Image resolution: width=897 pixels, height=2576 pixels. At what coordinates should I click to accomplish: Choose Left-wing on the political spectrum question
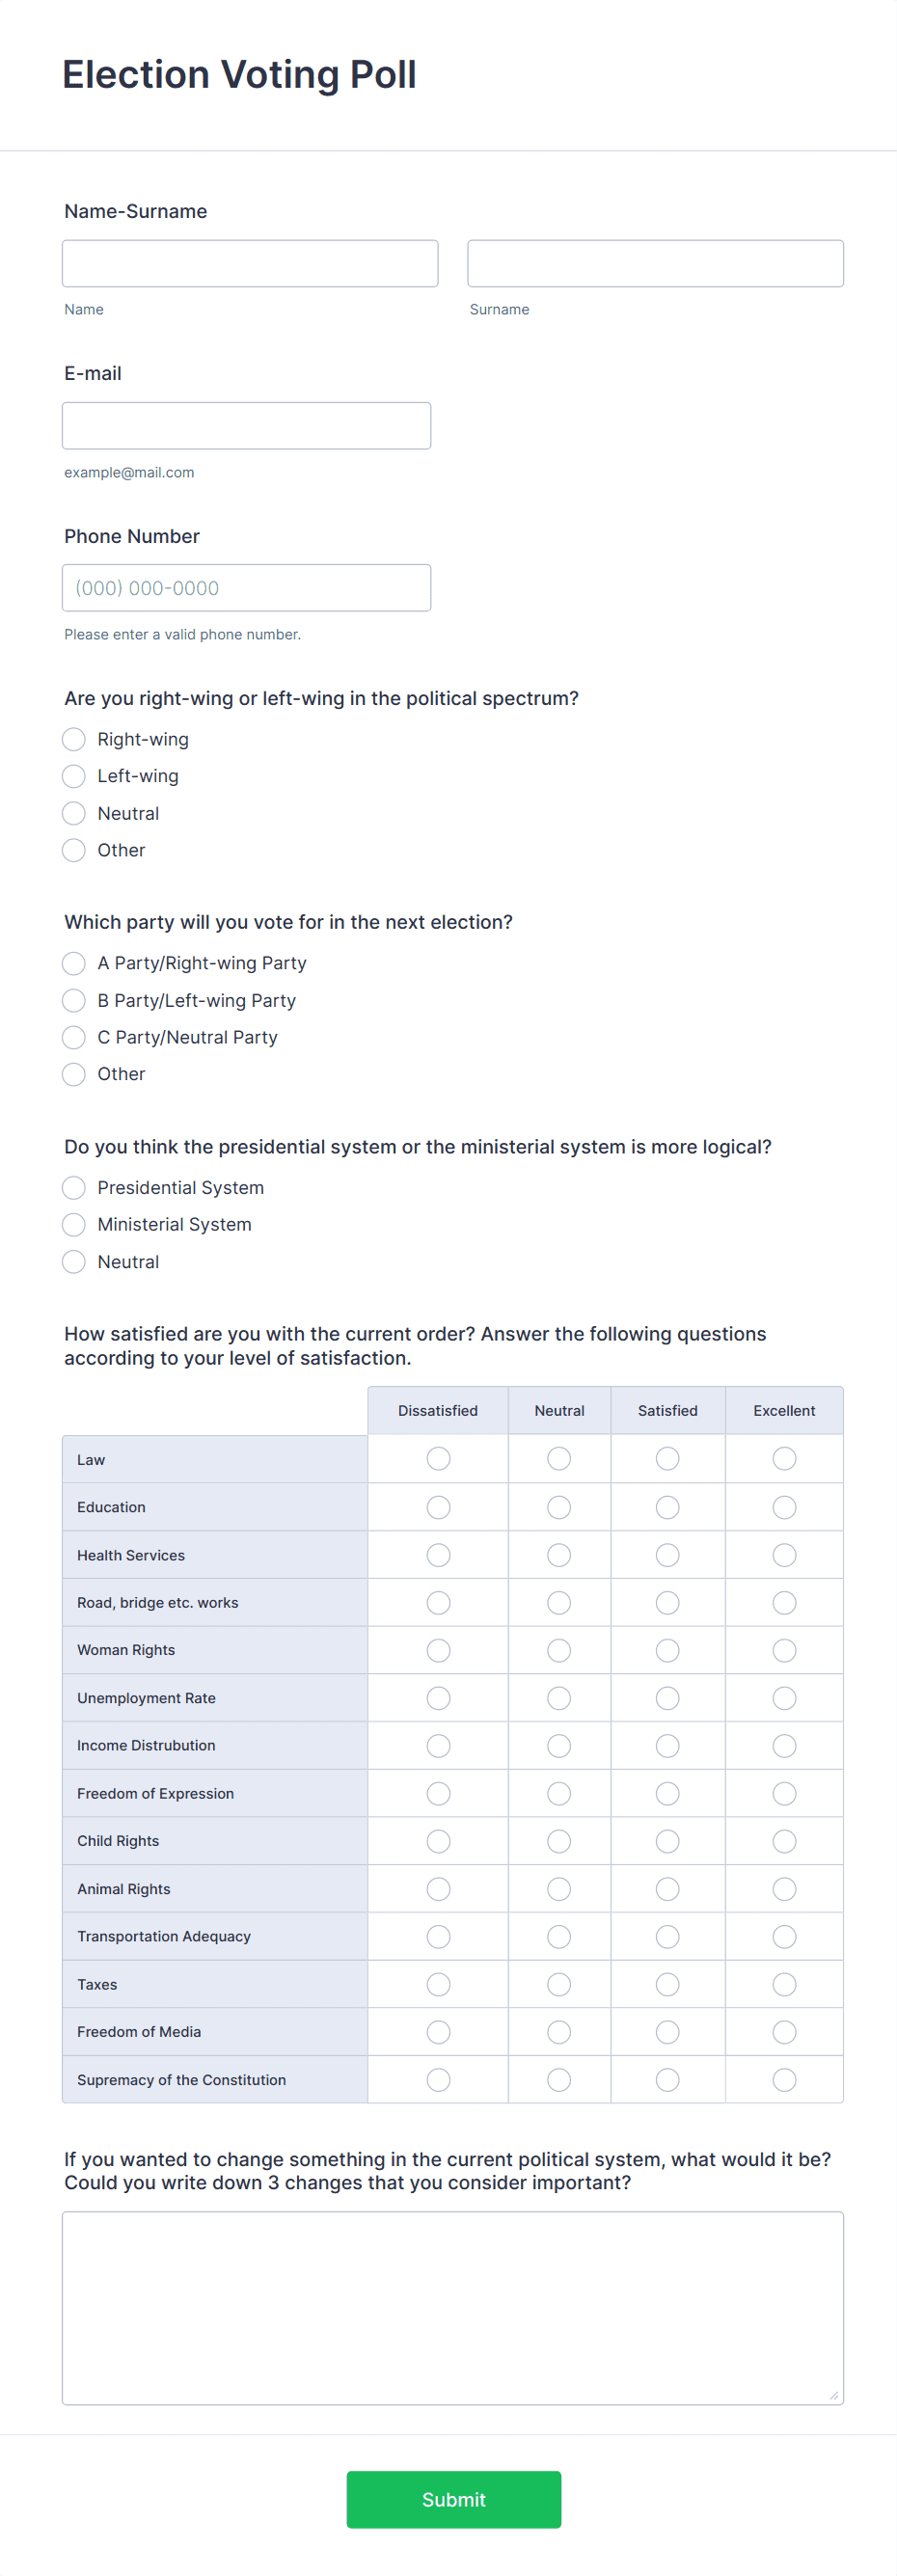(73, 776)
